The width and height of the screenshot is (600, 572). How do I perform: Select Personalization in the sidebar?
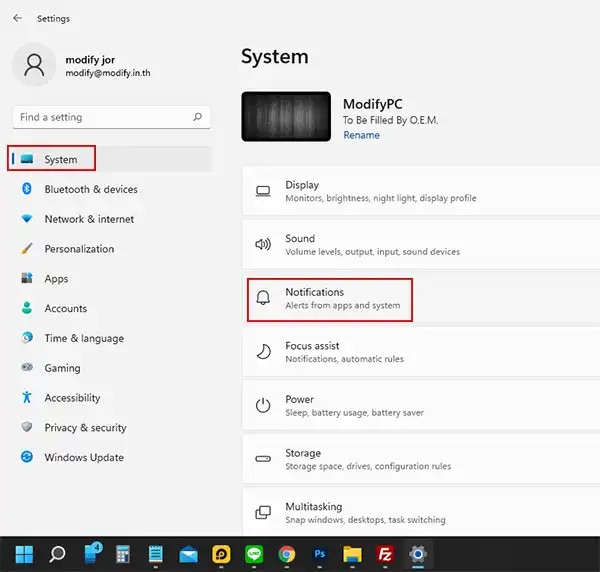[x=78, y=249]
